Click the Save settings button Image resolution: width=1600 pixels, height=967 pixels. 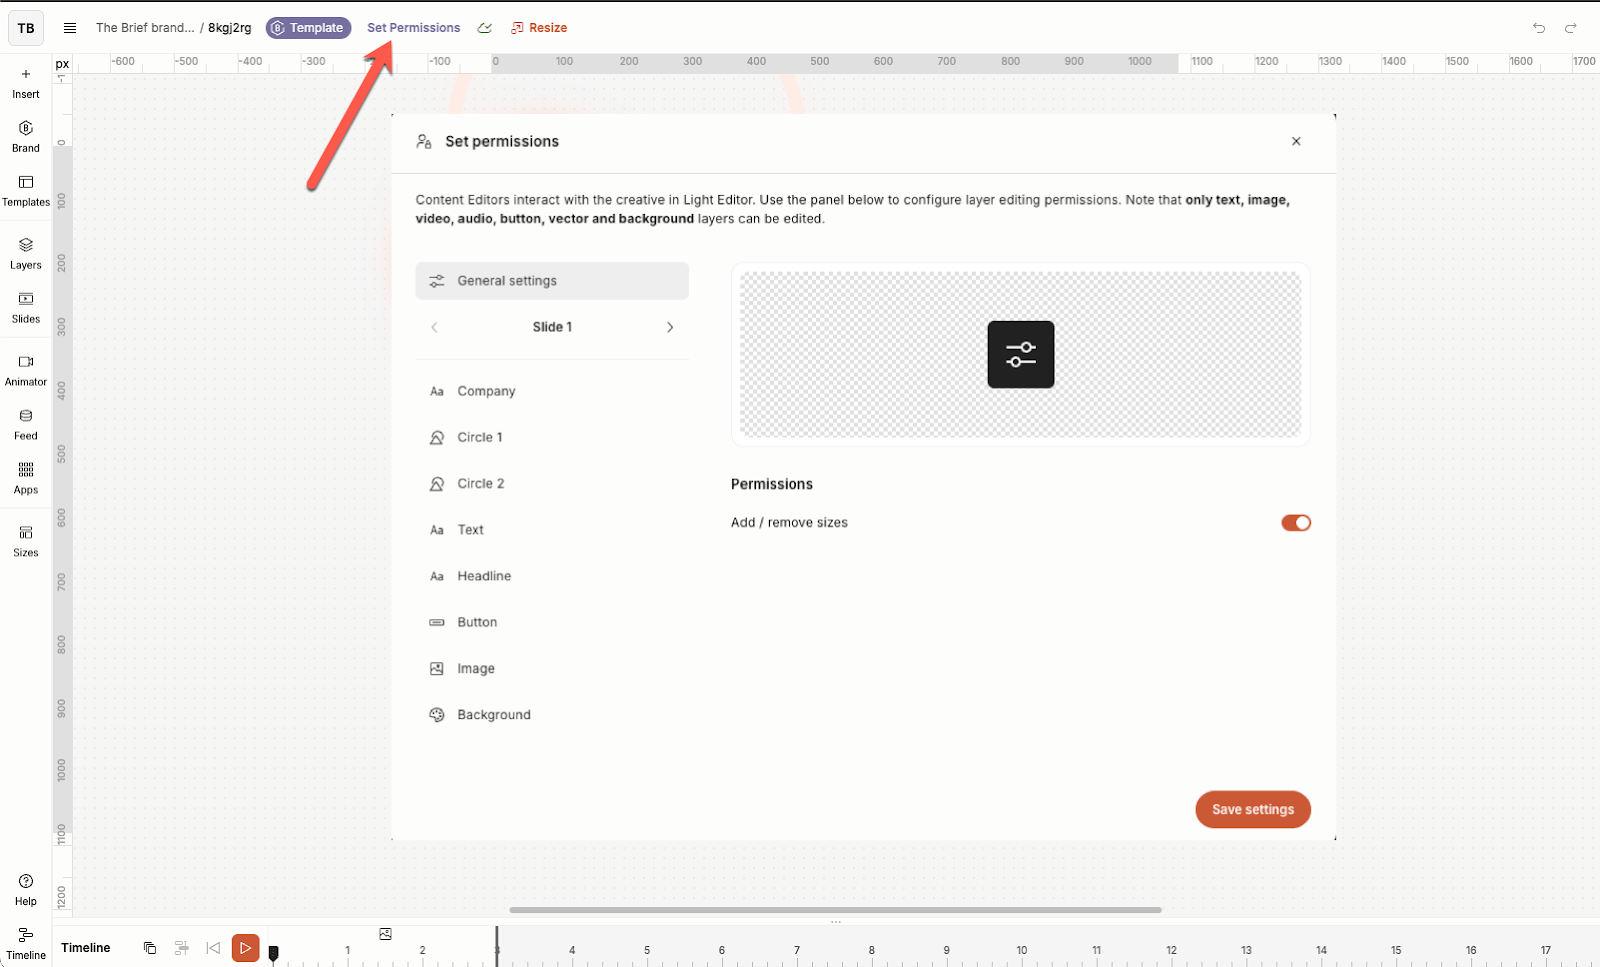coord(1252,810)
